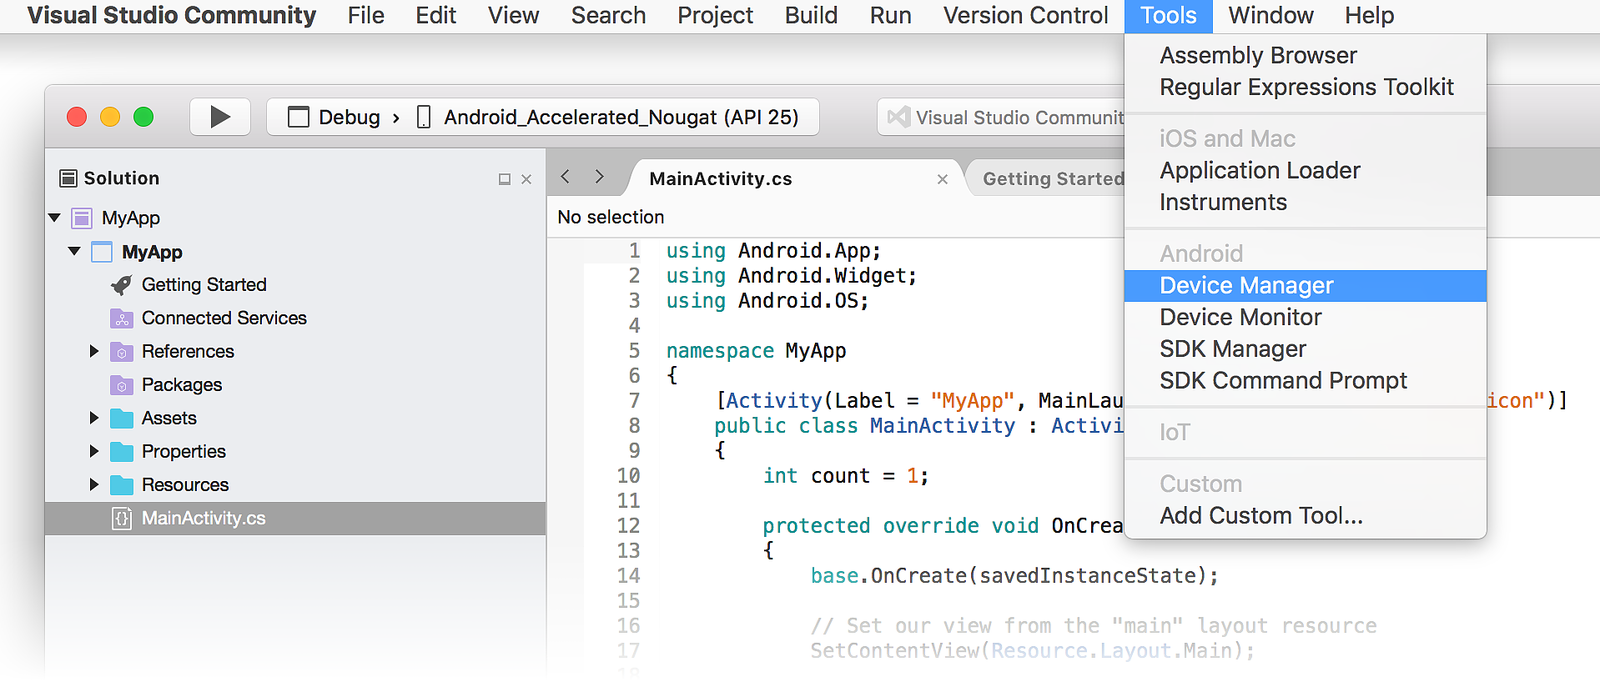The height and width of the screenshot is (682, 1600).
Task: Open the Run menu
Action: [890, 16]
